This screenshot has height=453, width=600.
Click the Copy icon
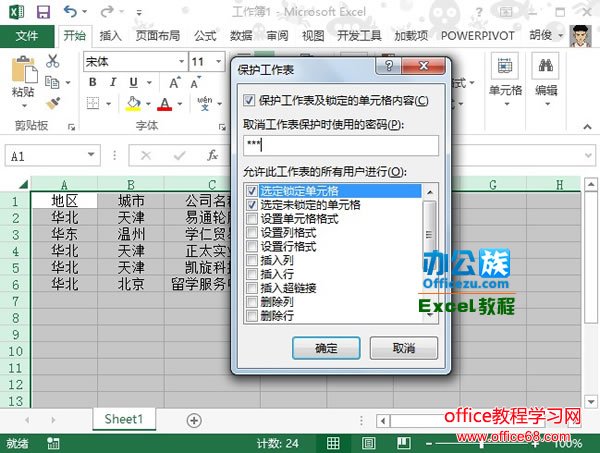click(52, 82)
